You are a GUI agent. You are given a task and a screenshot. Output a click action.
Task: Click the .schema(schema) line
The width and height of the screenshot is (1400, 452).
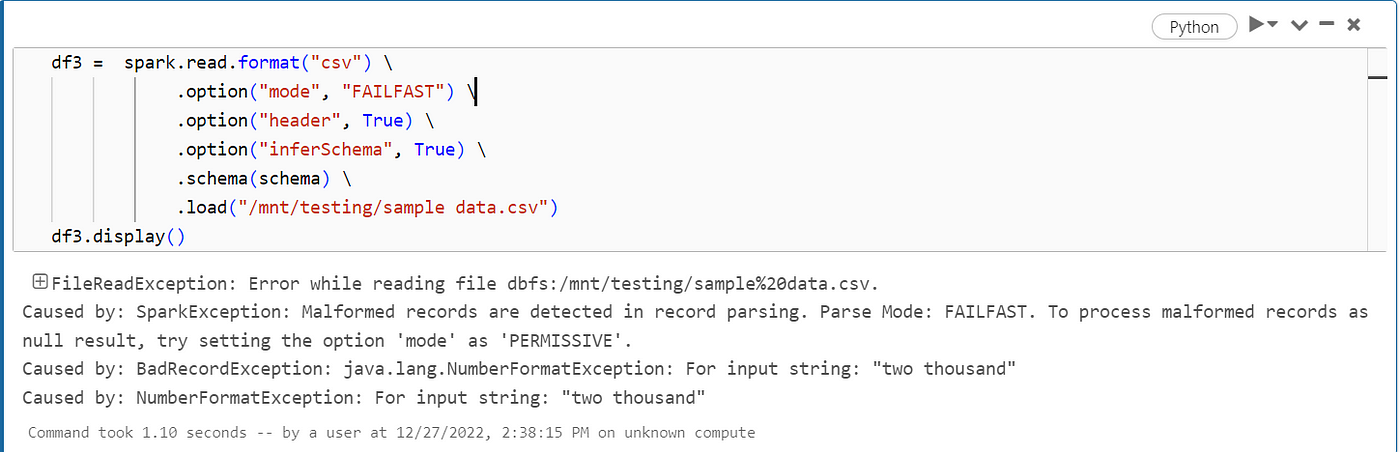265,179
